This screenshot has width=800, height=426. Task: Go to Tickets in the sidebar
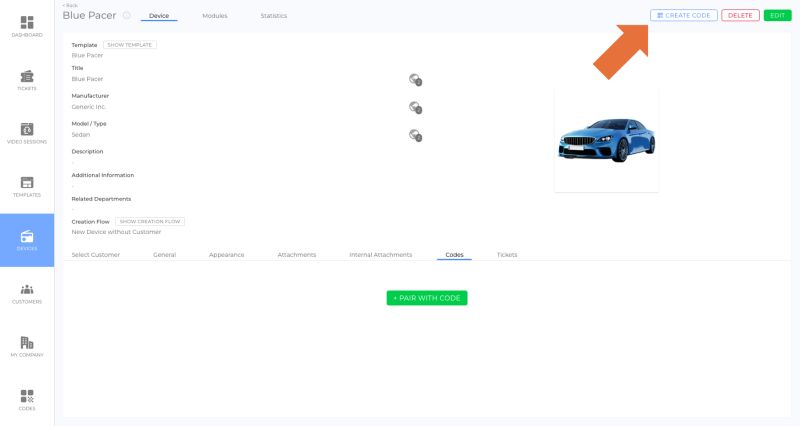pos(27,80)
